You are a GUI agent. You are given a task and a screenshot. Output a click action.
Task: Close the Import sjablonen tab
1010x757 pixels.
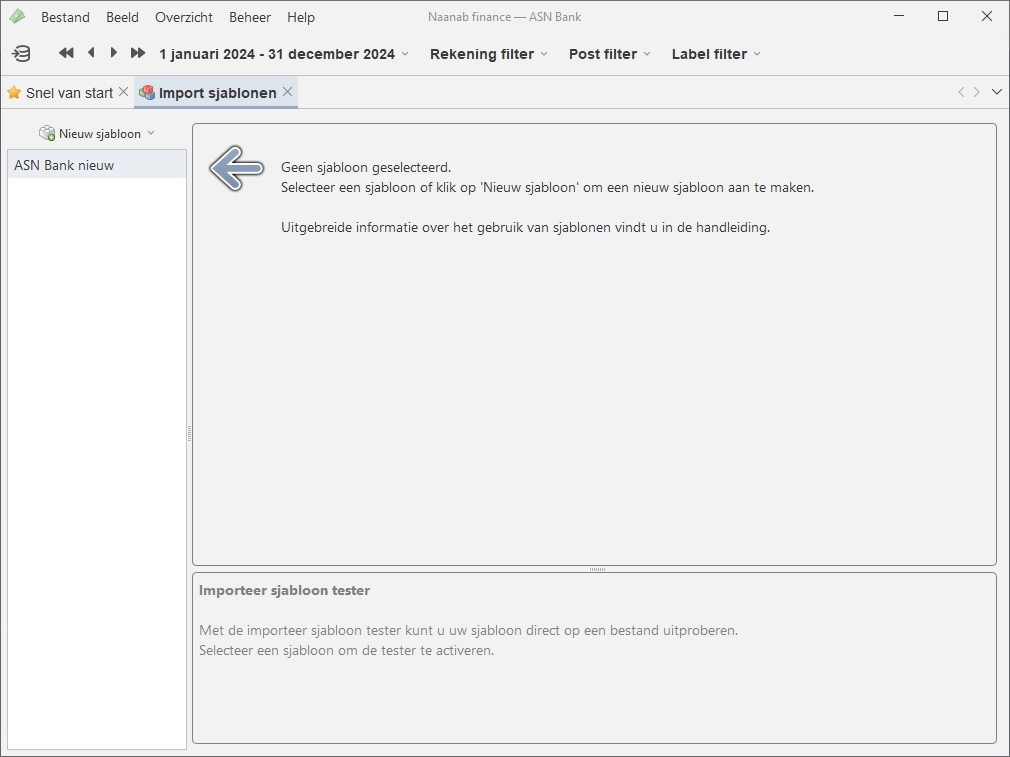pyautogui.click(x=287, y=92)
